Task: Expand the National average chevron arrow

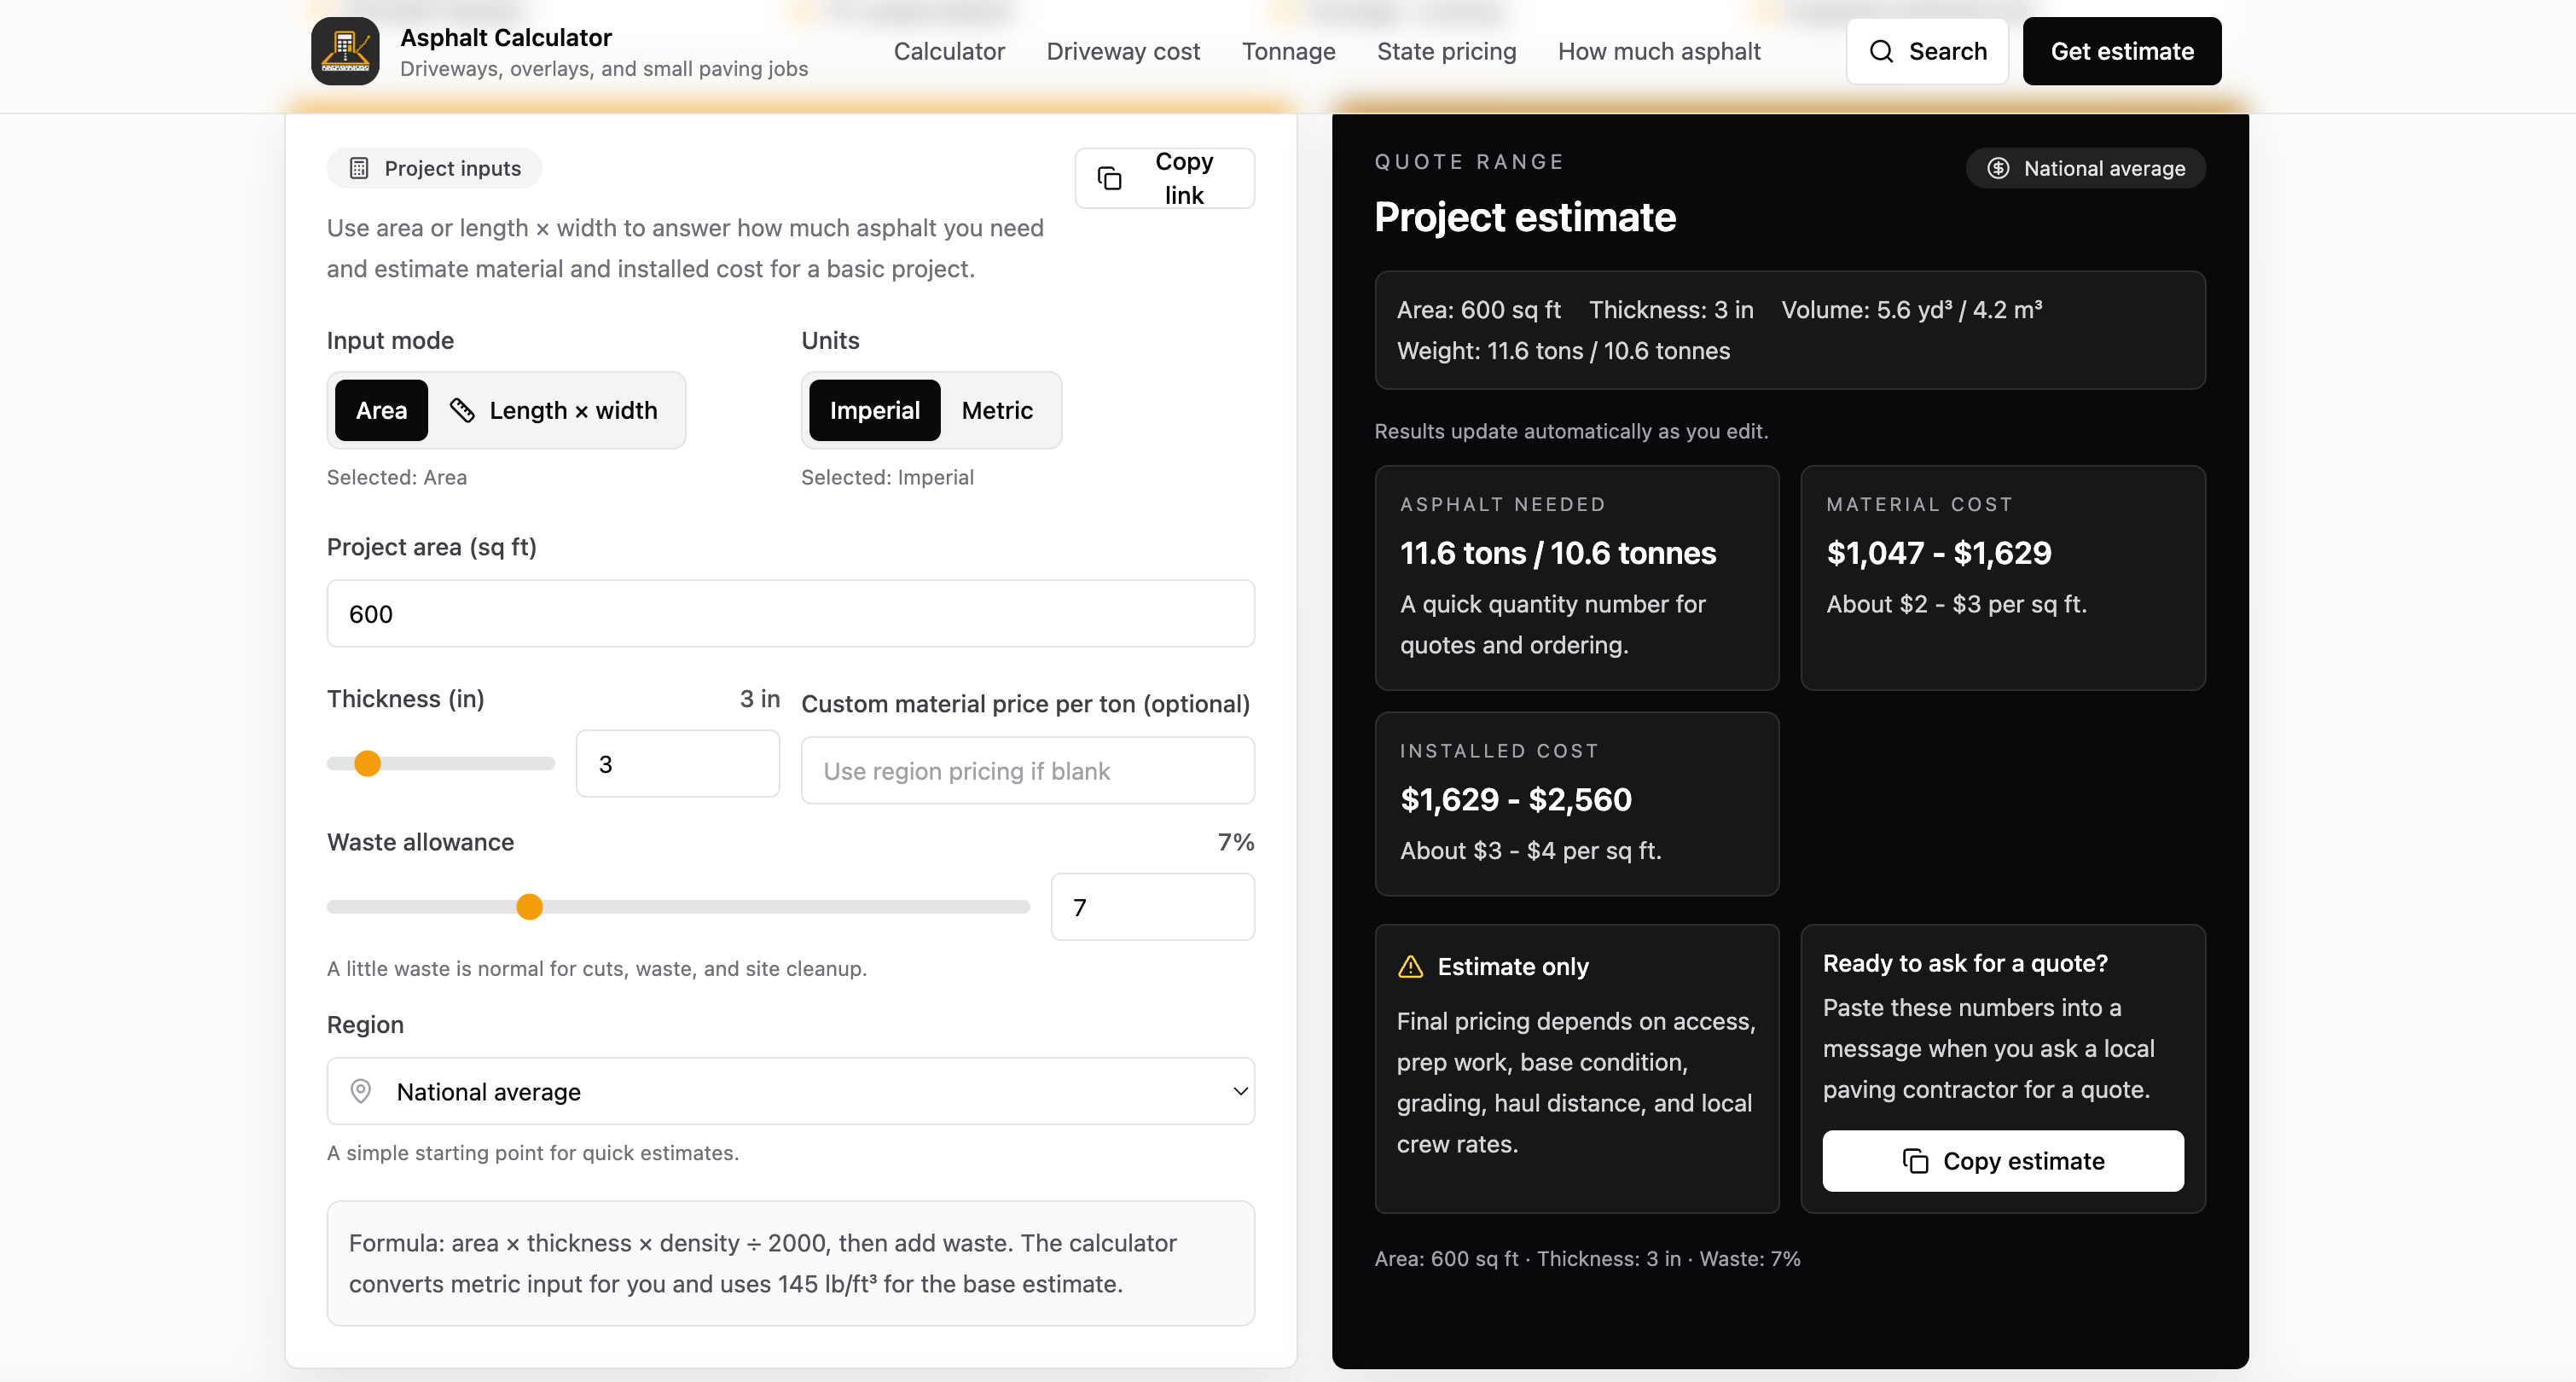Action: (x=1240, y=1091)
